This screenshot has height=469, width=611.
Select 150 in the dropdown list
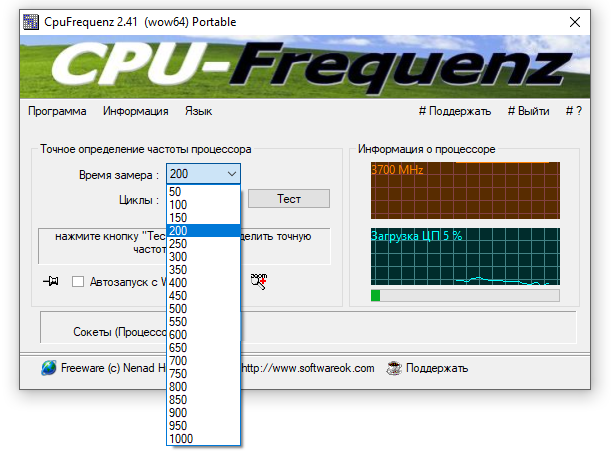click(203, 218)
